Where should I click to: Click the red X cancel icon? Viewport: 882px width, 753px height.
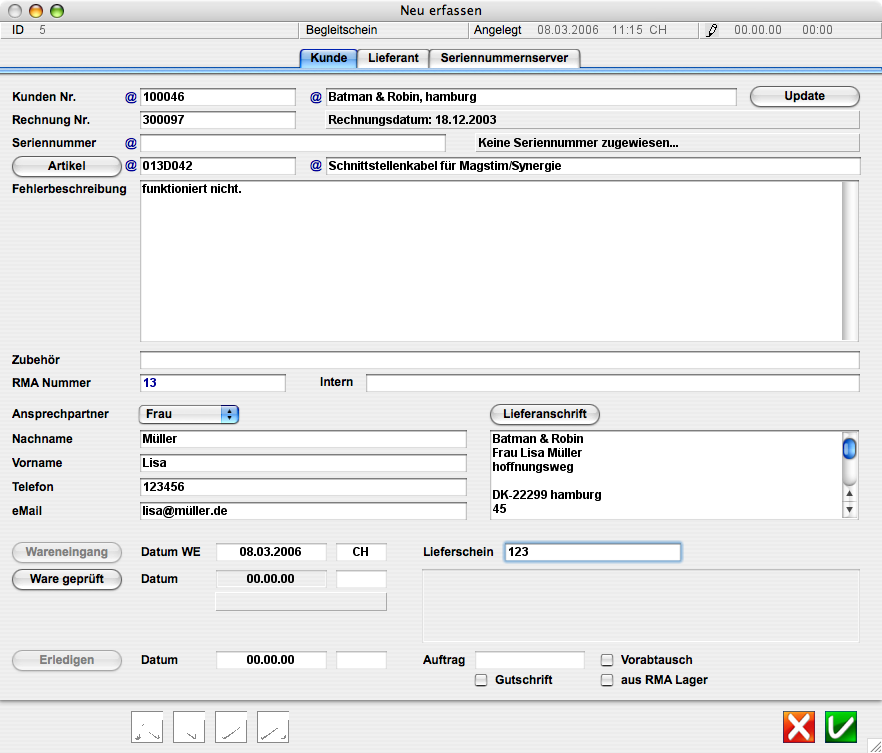click(x=799, y=726)
